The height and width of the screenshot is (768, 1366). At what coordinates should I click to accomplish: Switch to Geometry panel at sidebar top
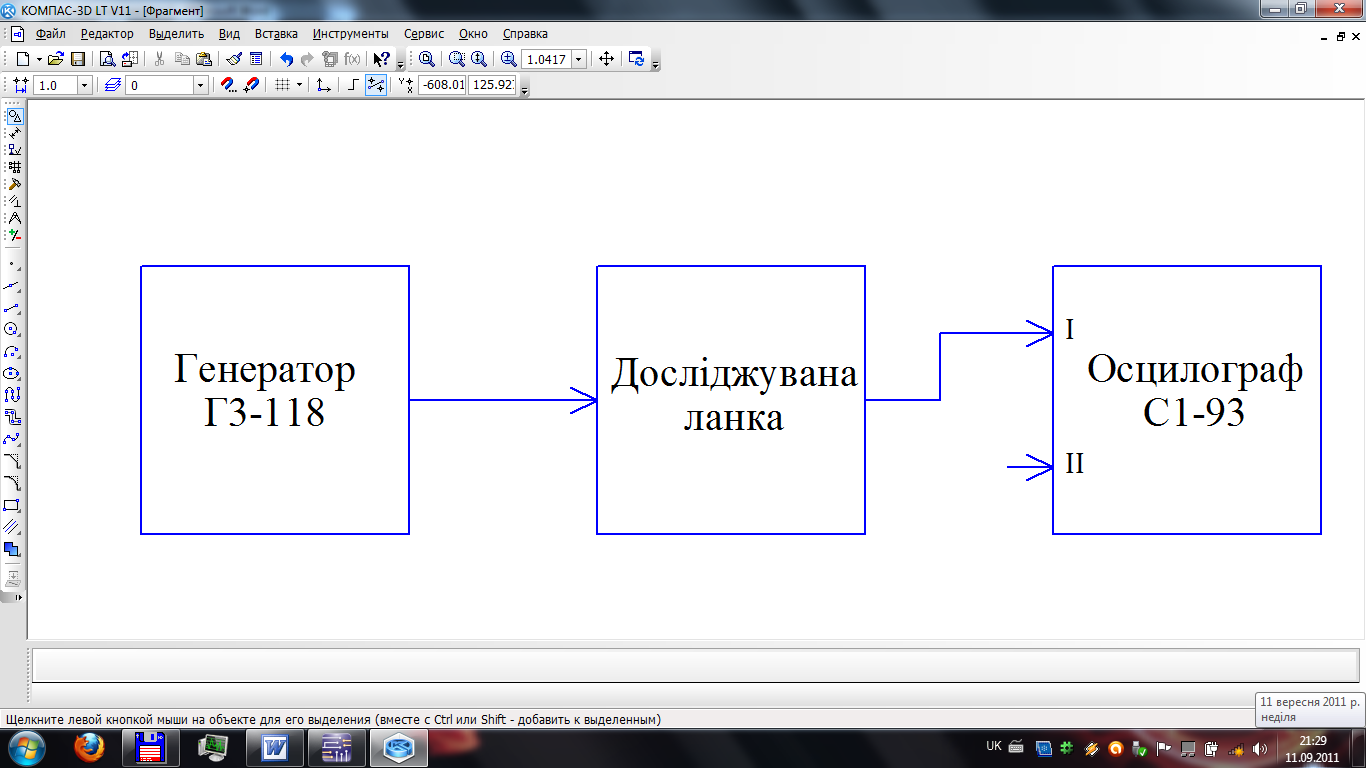(x=14, y=116)
